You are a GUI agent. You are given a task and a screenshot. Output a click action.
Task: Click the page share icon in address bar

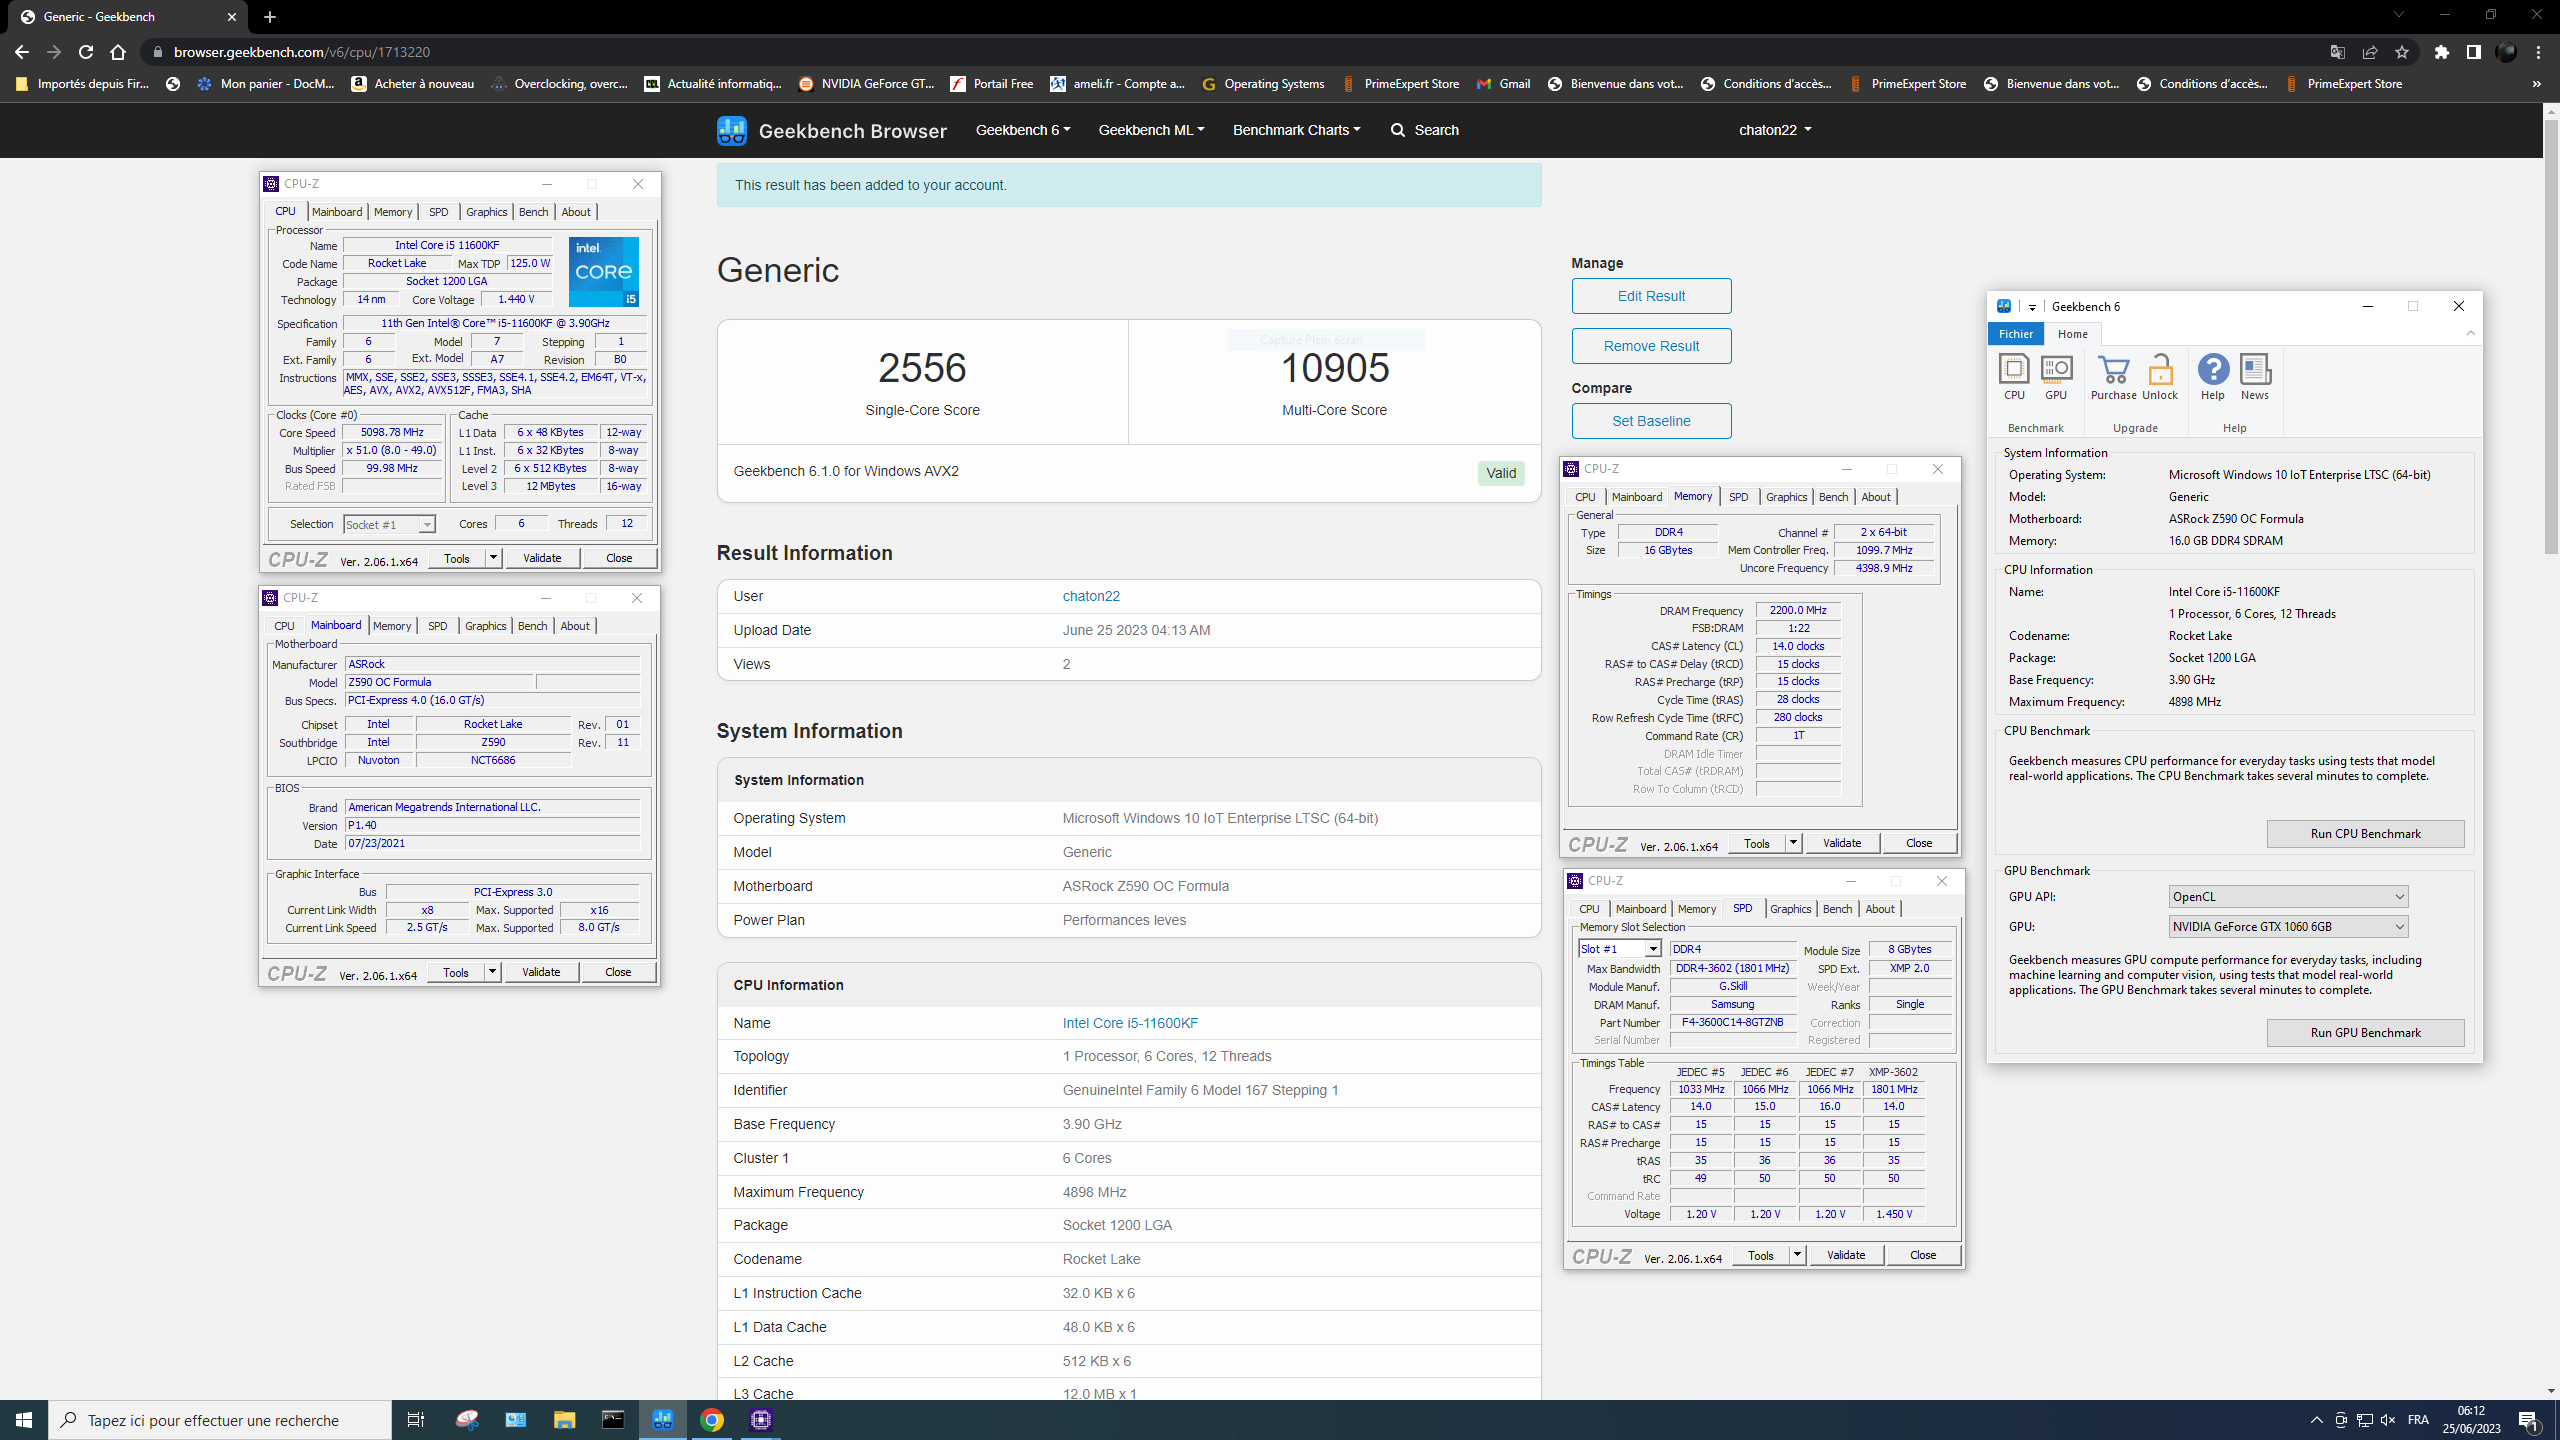(x=2370, y=52)
